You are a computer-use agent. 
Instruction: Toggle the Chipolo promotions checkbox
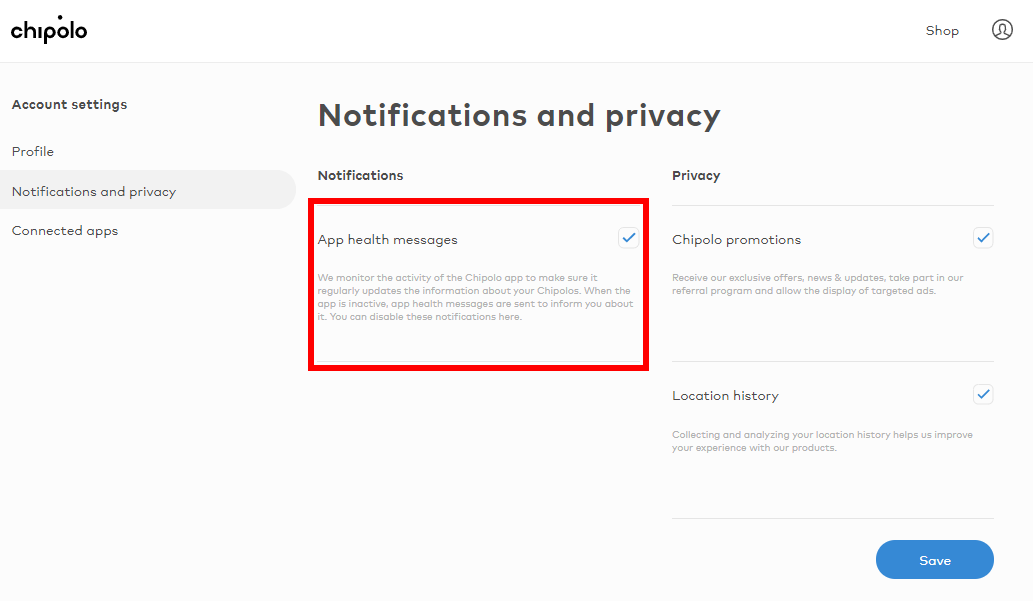click(983, 237)
